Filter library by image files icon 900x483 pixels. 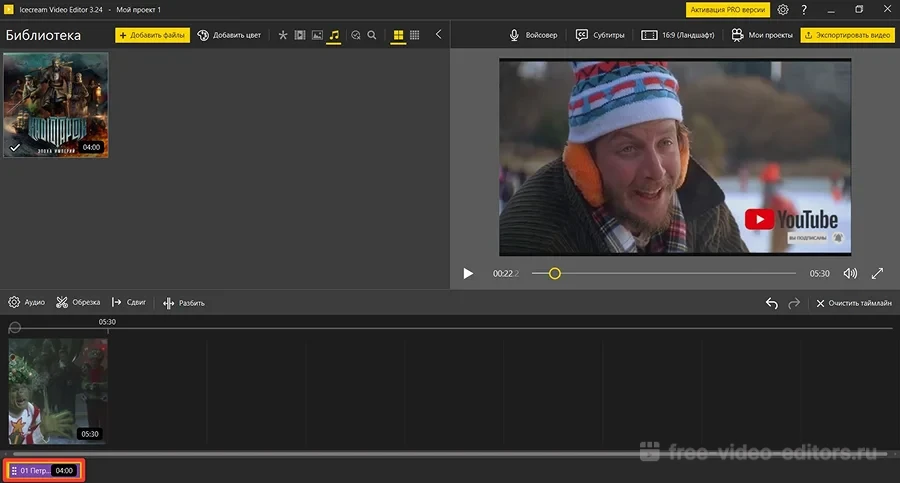click(x=317, y=35)
